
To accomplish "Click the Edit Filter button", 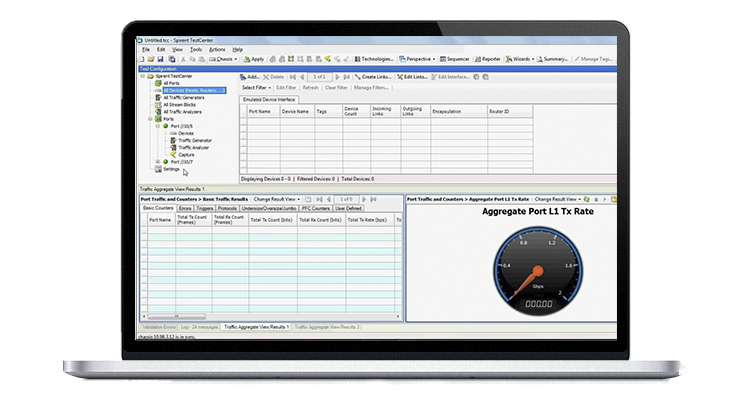I will tap(287, 88).
